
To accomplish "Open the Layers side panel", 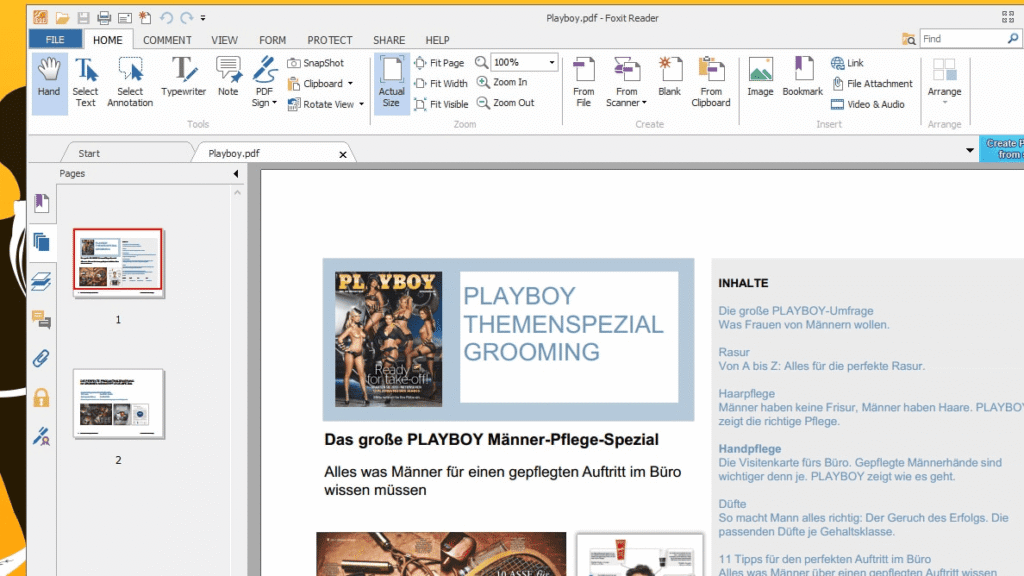I will pos(41,281).
